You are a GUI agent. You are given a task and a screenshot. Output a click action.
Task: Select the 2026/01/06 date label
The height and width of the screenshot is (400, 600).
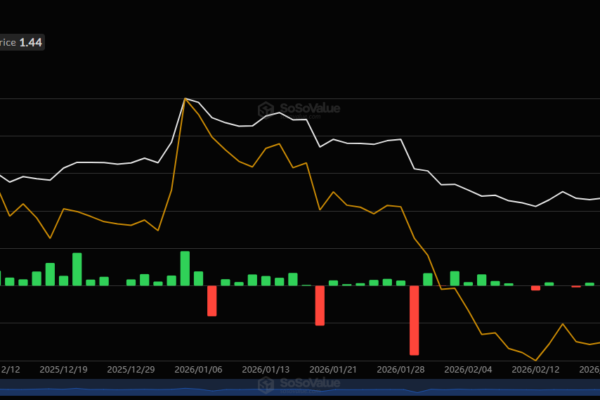tap(200, 368)
